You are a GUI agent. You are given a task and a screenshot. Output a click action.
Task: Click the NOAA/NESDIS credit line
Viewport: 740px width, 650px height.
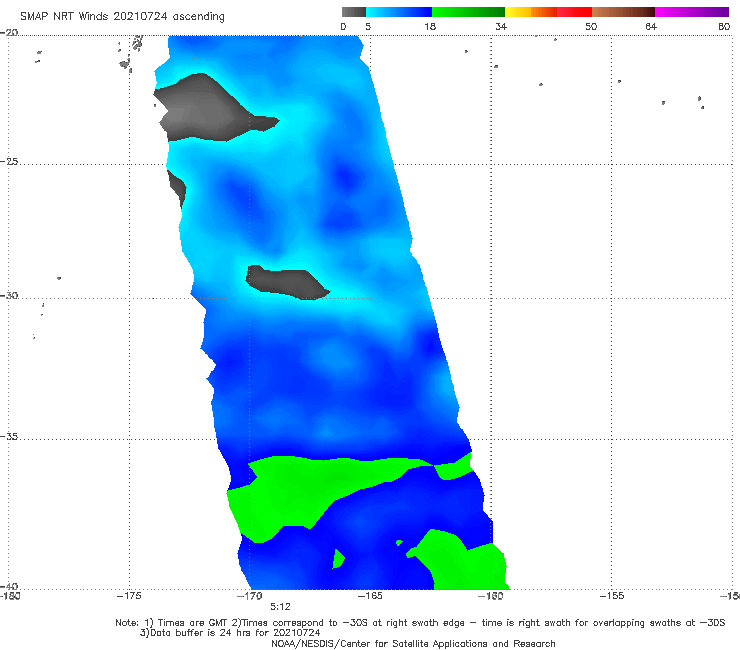click(413, 643)
